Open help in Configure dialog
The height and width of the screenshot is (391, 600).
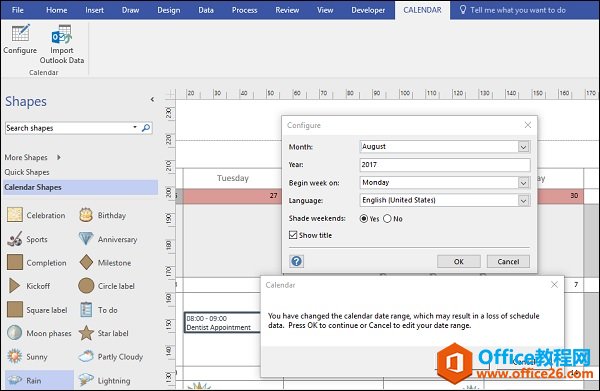(x=297, y=261)
